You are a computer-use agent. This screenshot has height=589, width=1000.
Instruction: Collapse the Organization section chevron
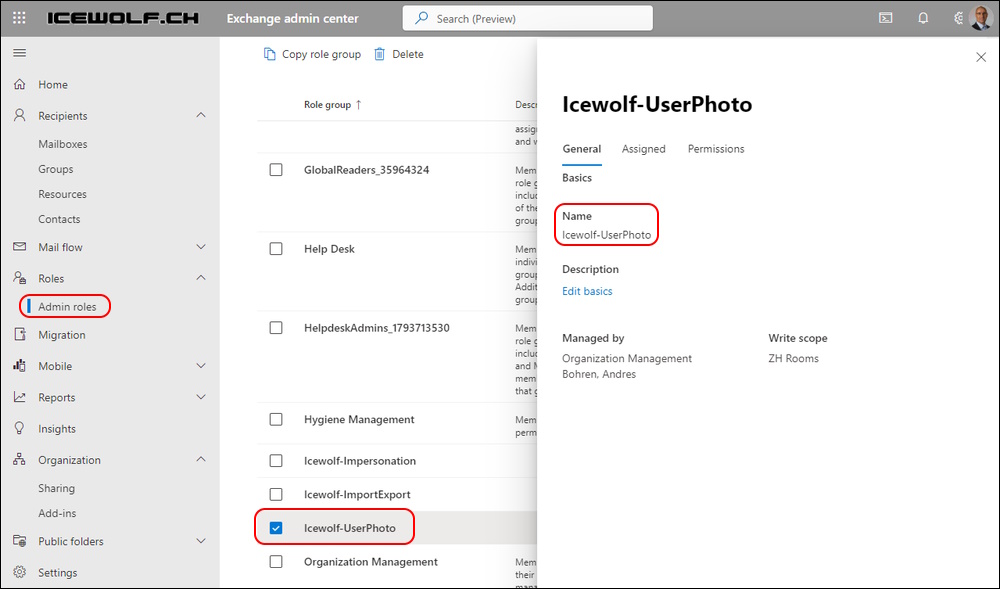(x=201, y=459)
